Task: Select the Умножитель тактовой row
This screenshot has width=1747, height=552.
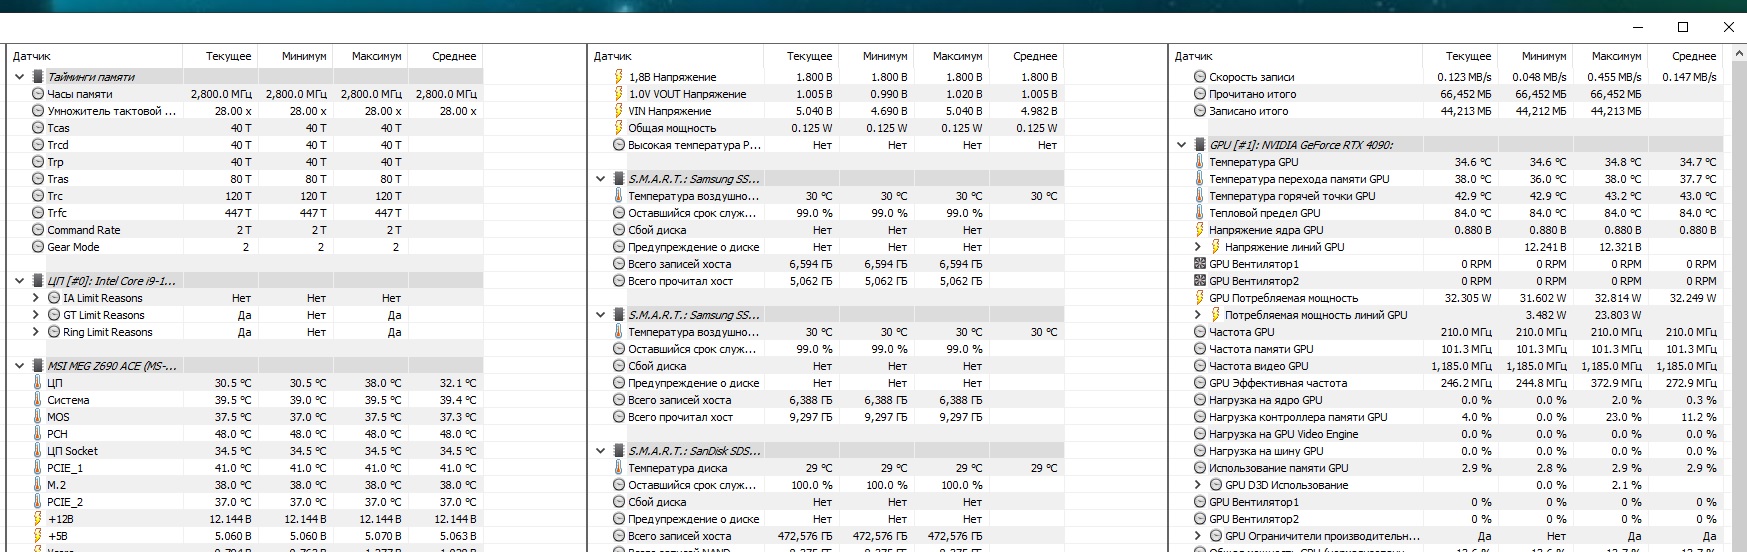Action: (x=247, y=111)
